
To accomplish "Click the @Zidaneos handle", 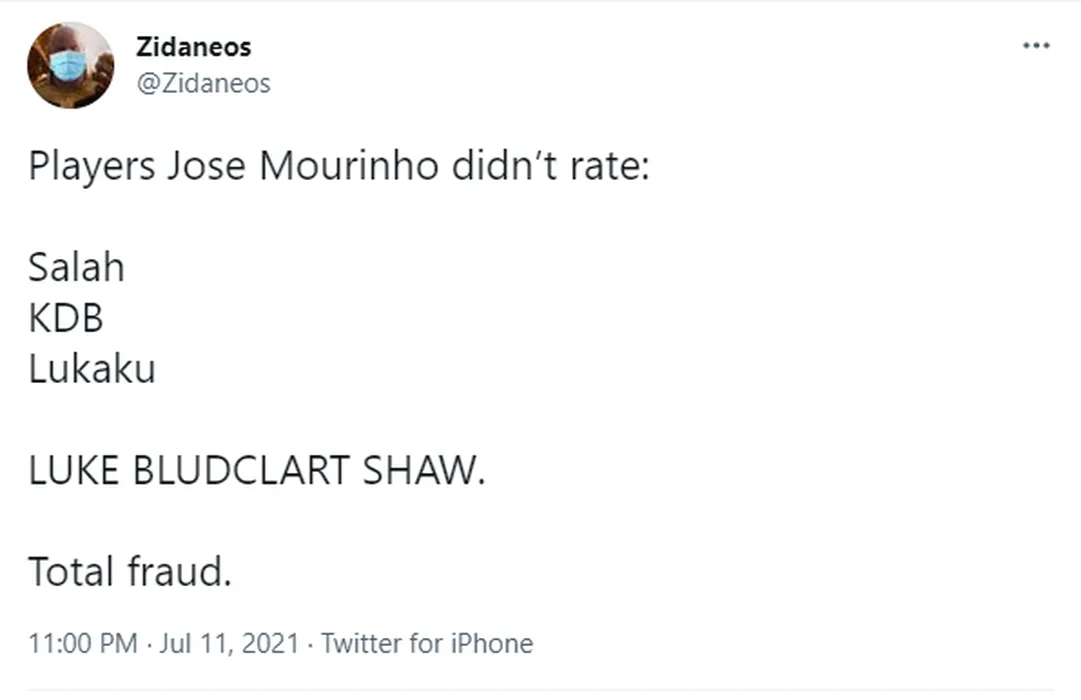I will coord(203,83).
